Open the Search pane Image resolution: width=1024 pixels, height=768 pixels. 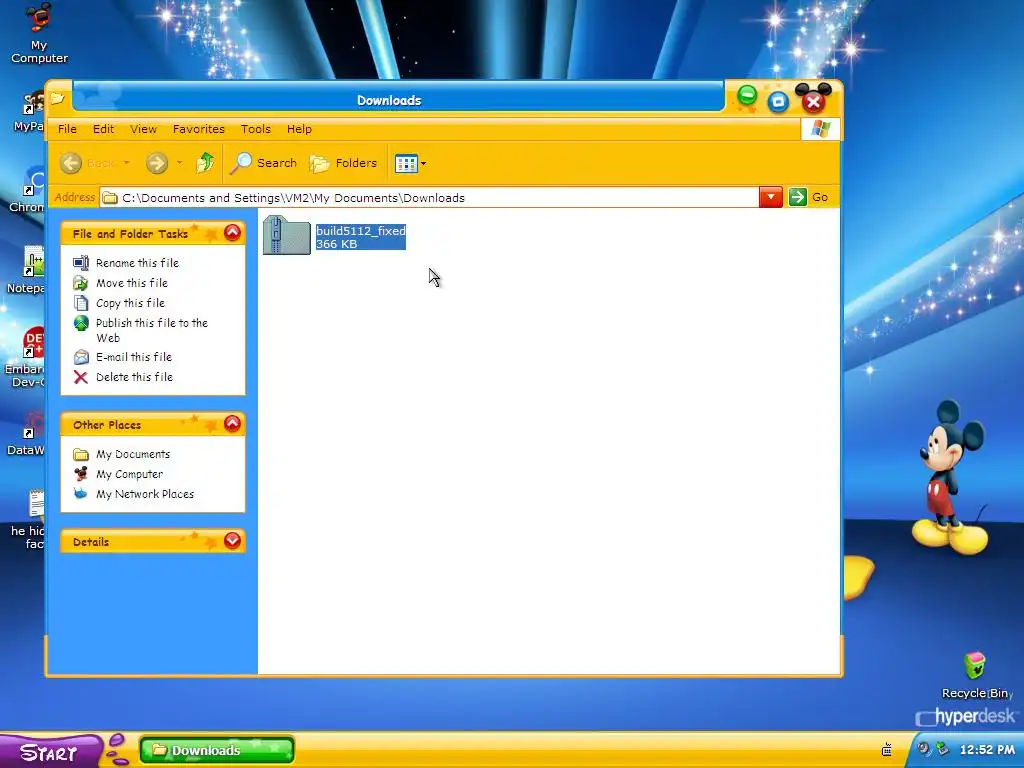(x=263, y=163)
